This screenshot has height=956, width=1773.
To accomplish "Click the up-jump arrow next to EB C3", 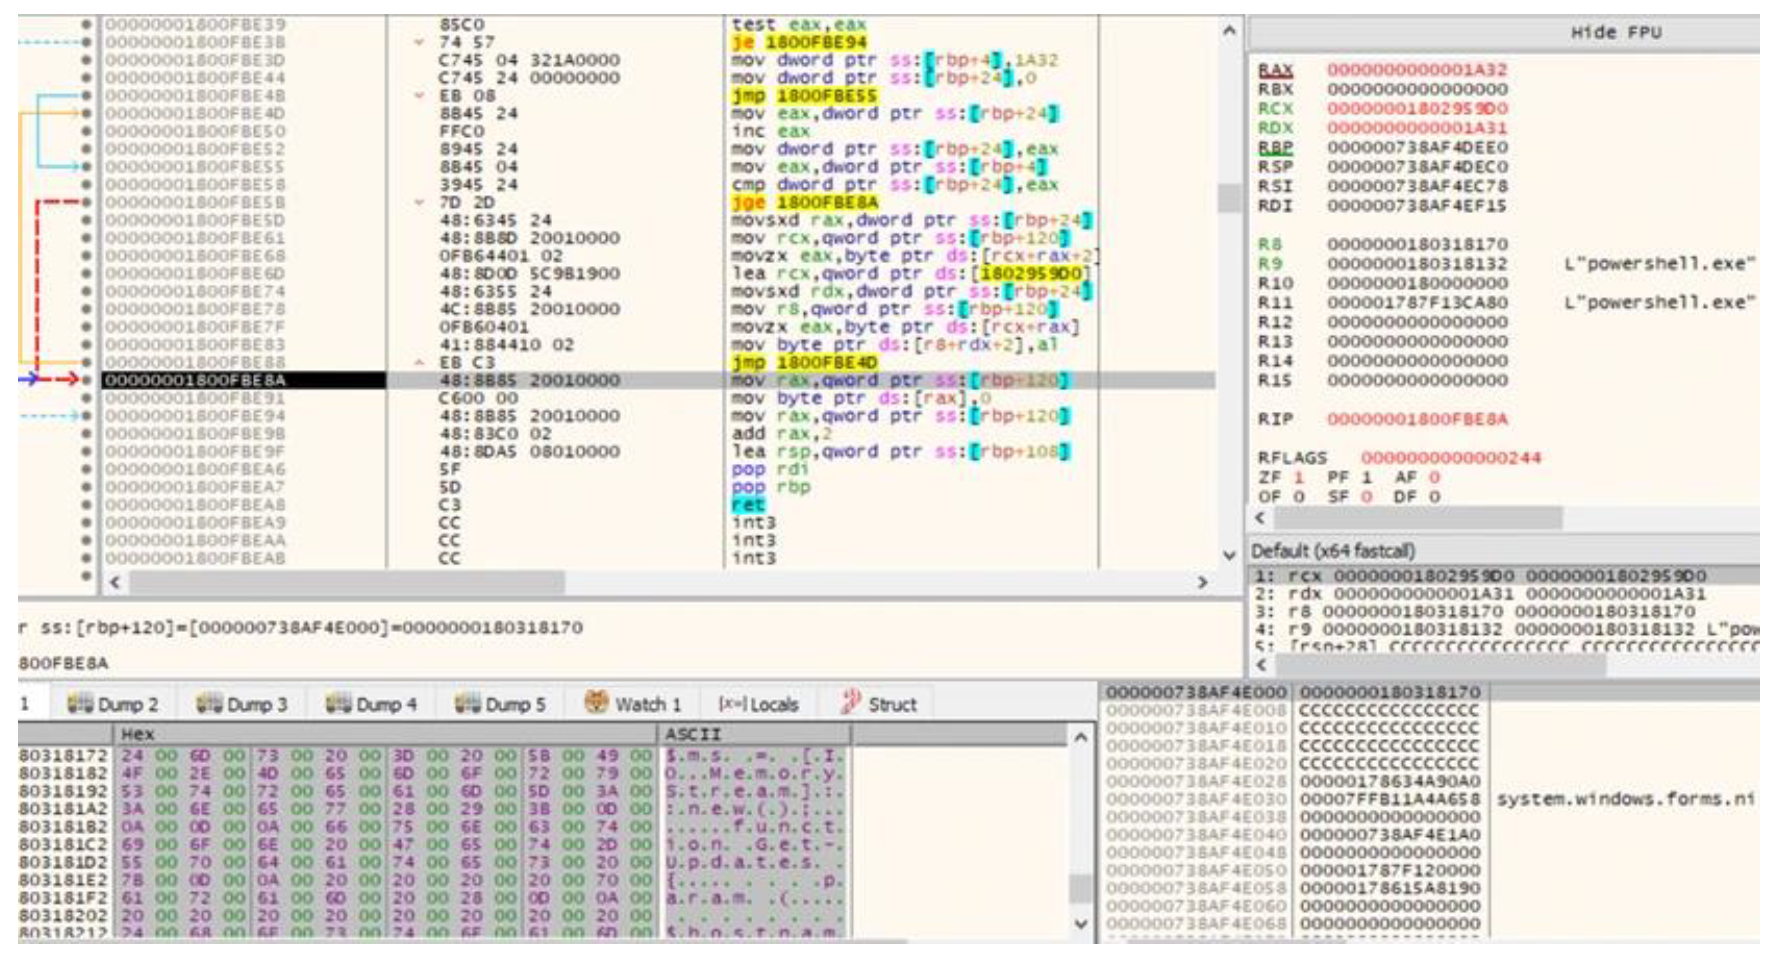I will pyautogui.click(x=420, y=362).
